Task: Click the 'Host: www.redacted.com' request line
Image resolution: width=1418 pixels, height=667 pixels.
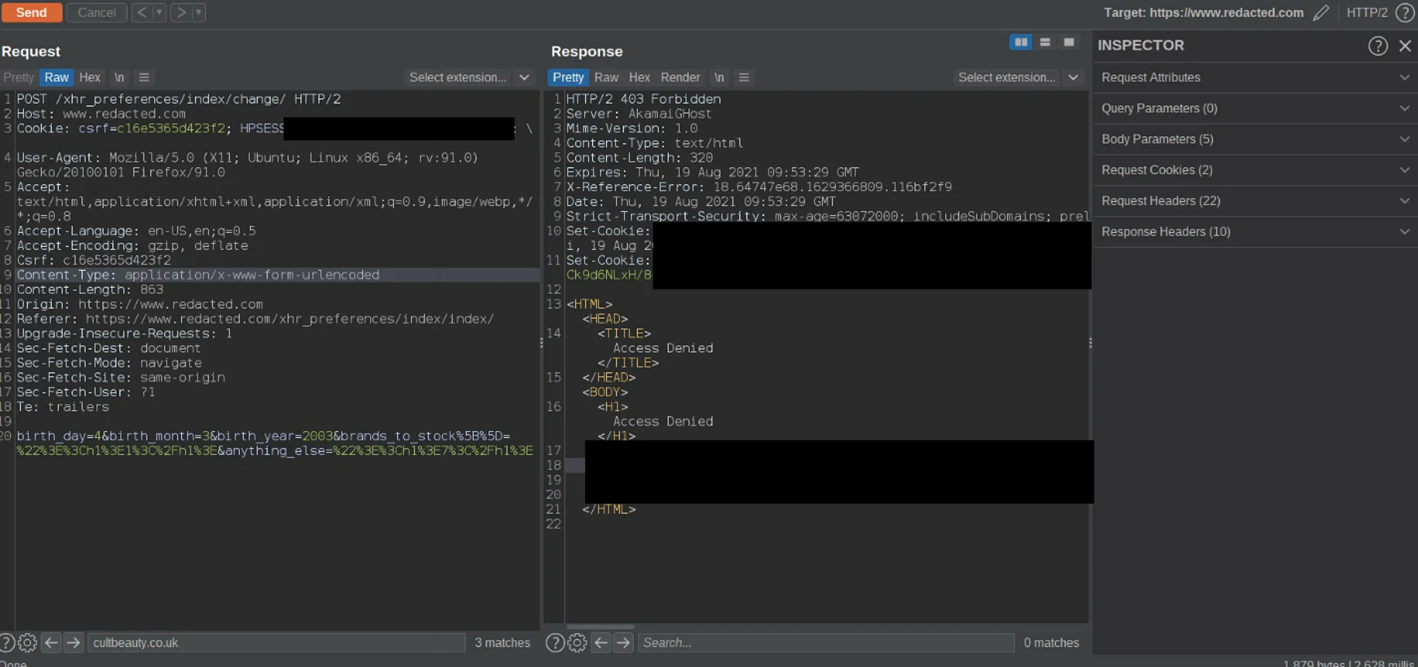Action: (x=101, y=114)
